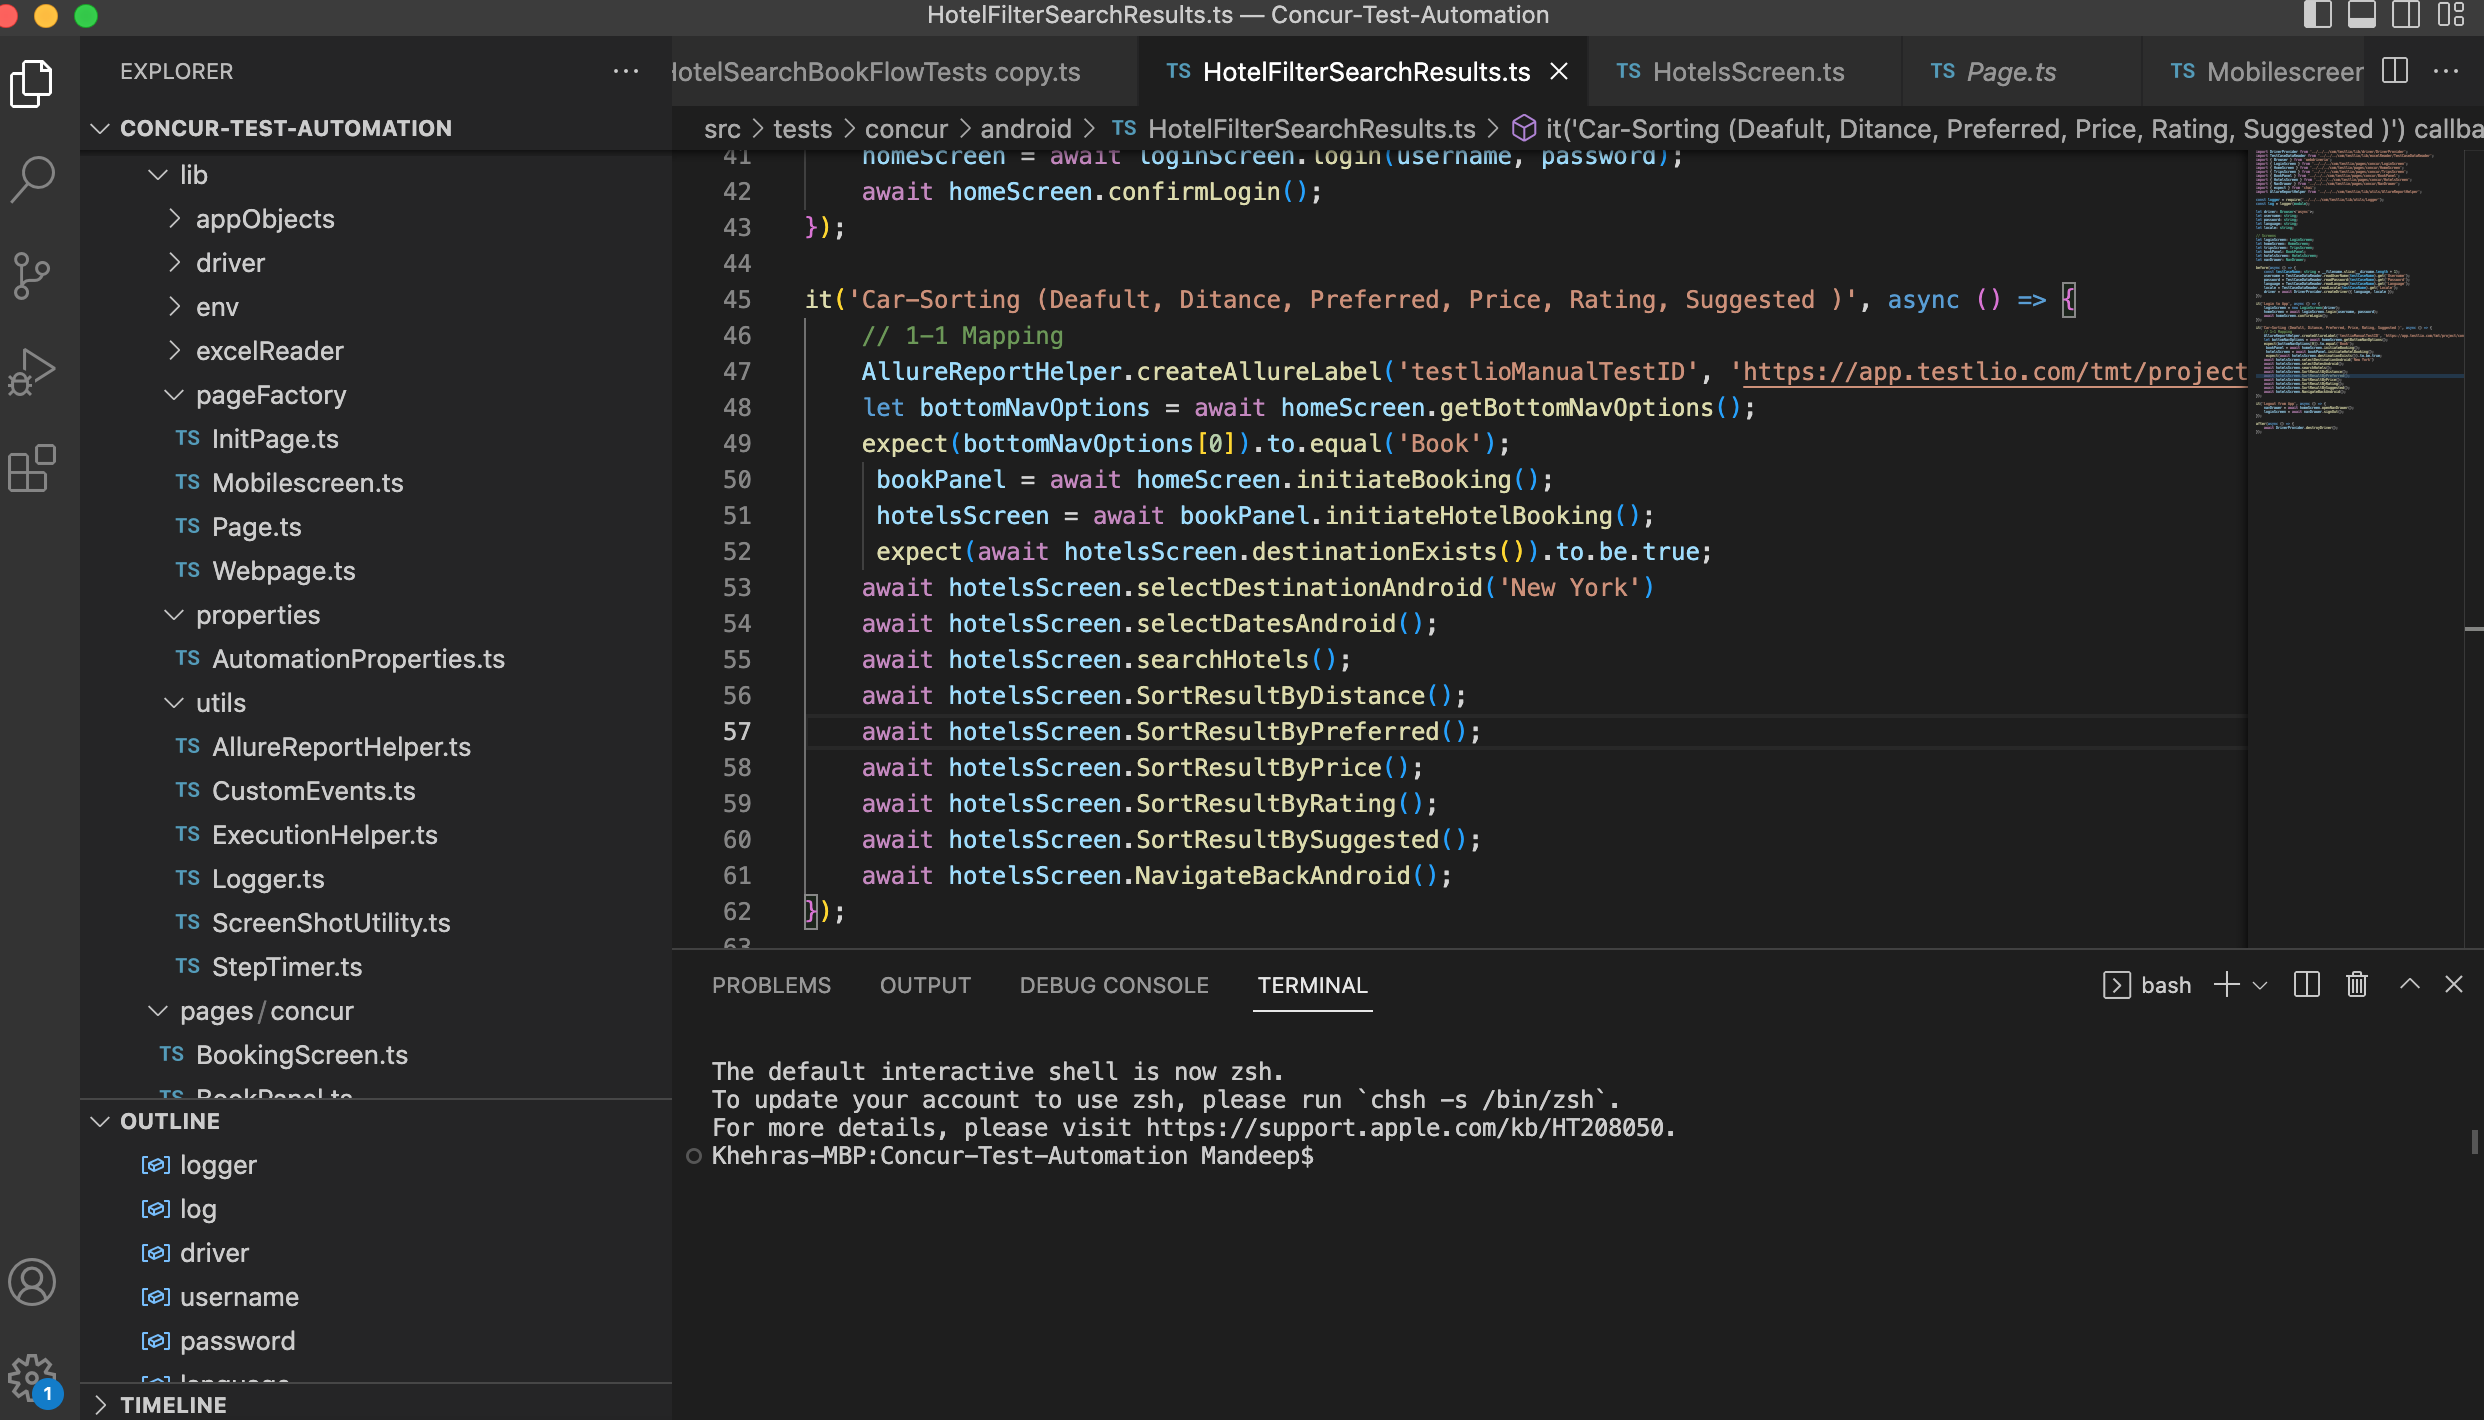Viewport: 2484px width, 1420px height.
Task: Click the Accounts icon in activity bar
Action: coord(32,1282)
